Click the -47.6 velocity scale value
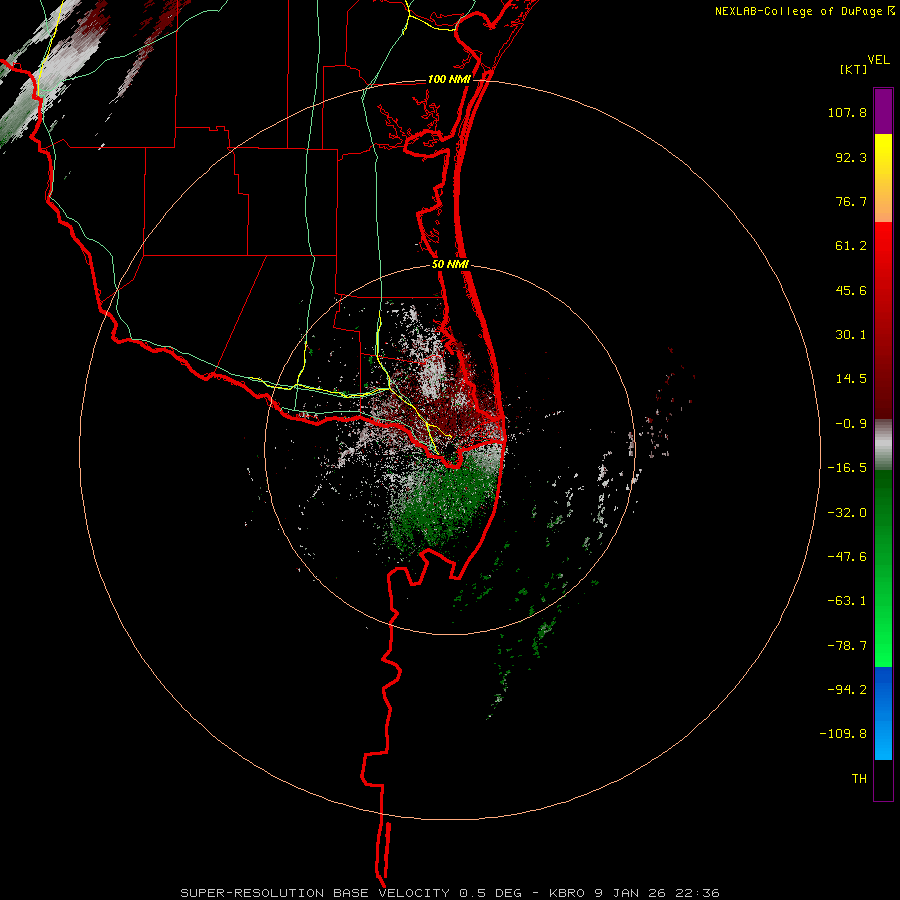The image size is (900, 900). click(x=847, y=557)
